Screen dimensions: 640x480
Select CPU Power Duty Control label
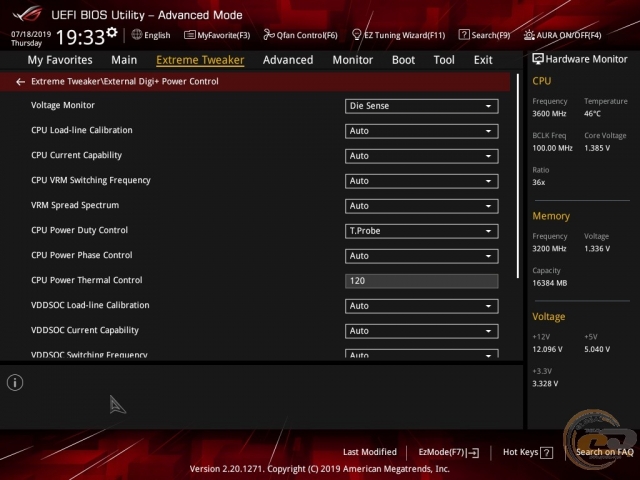pos(80,230)
